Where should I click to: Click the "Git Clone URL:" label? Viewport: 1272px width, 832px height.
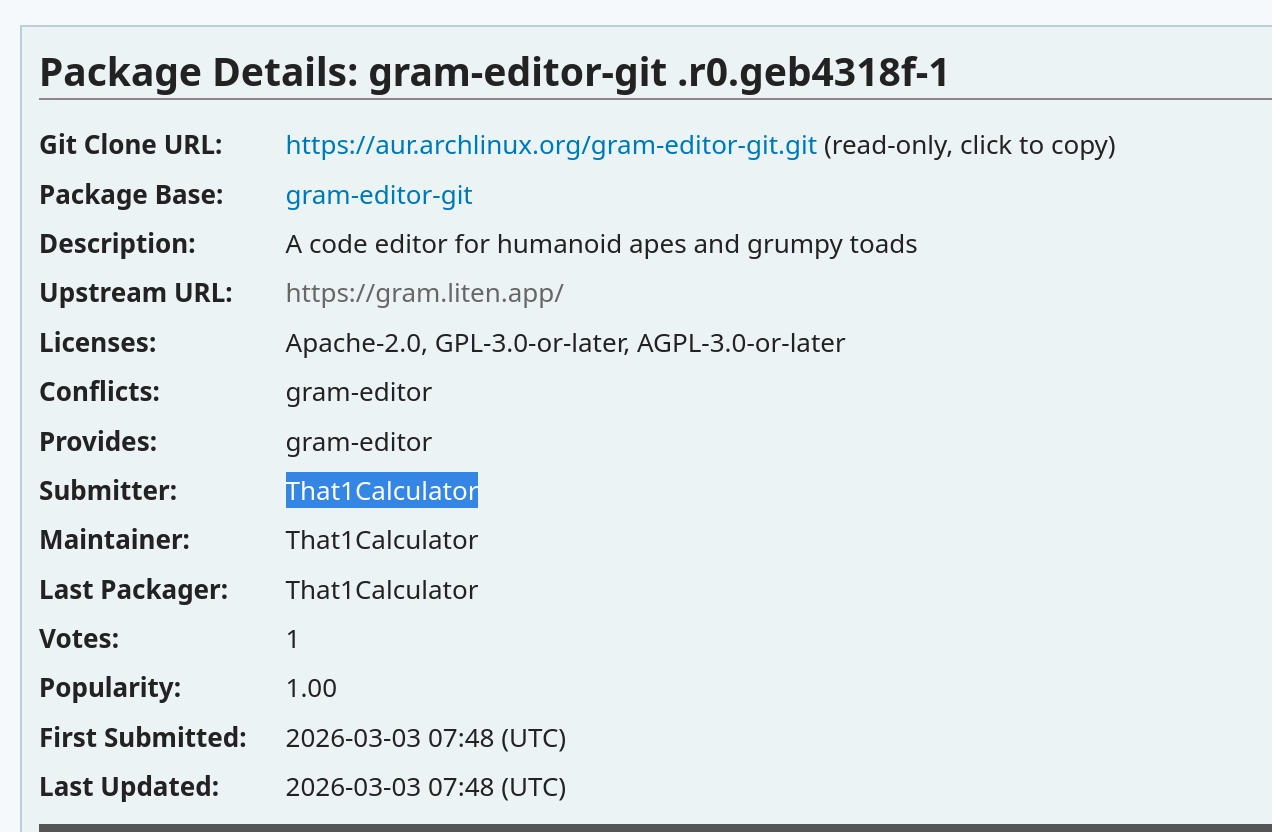coord(130,145)
